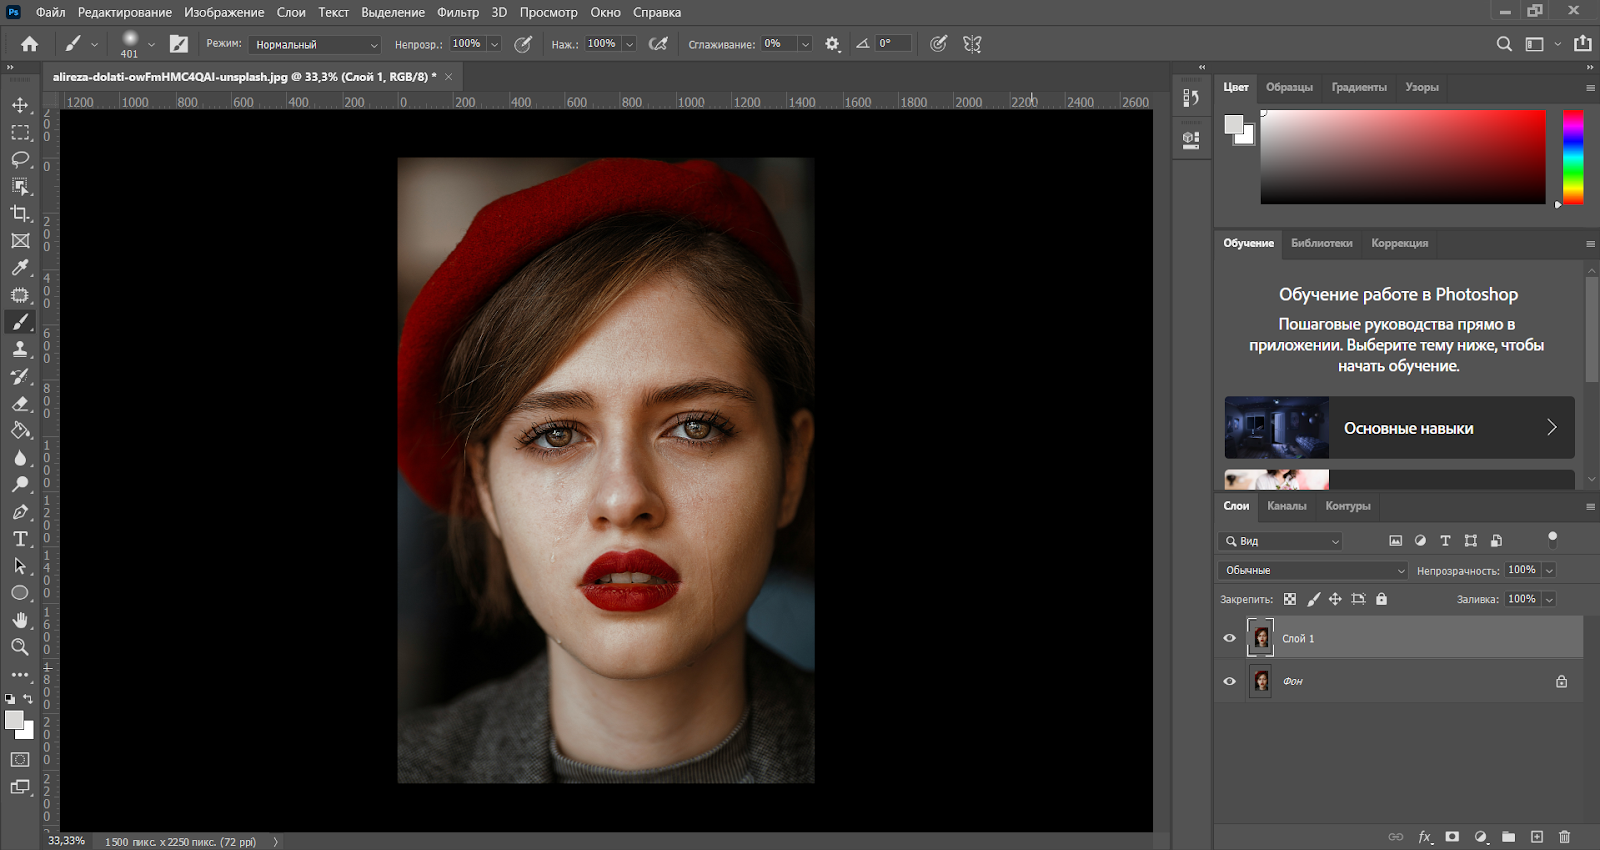This screenshot has width=1600, height=850.
Task: Select the Crop tool
Action: tap(20, 213)
